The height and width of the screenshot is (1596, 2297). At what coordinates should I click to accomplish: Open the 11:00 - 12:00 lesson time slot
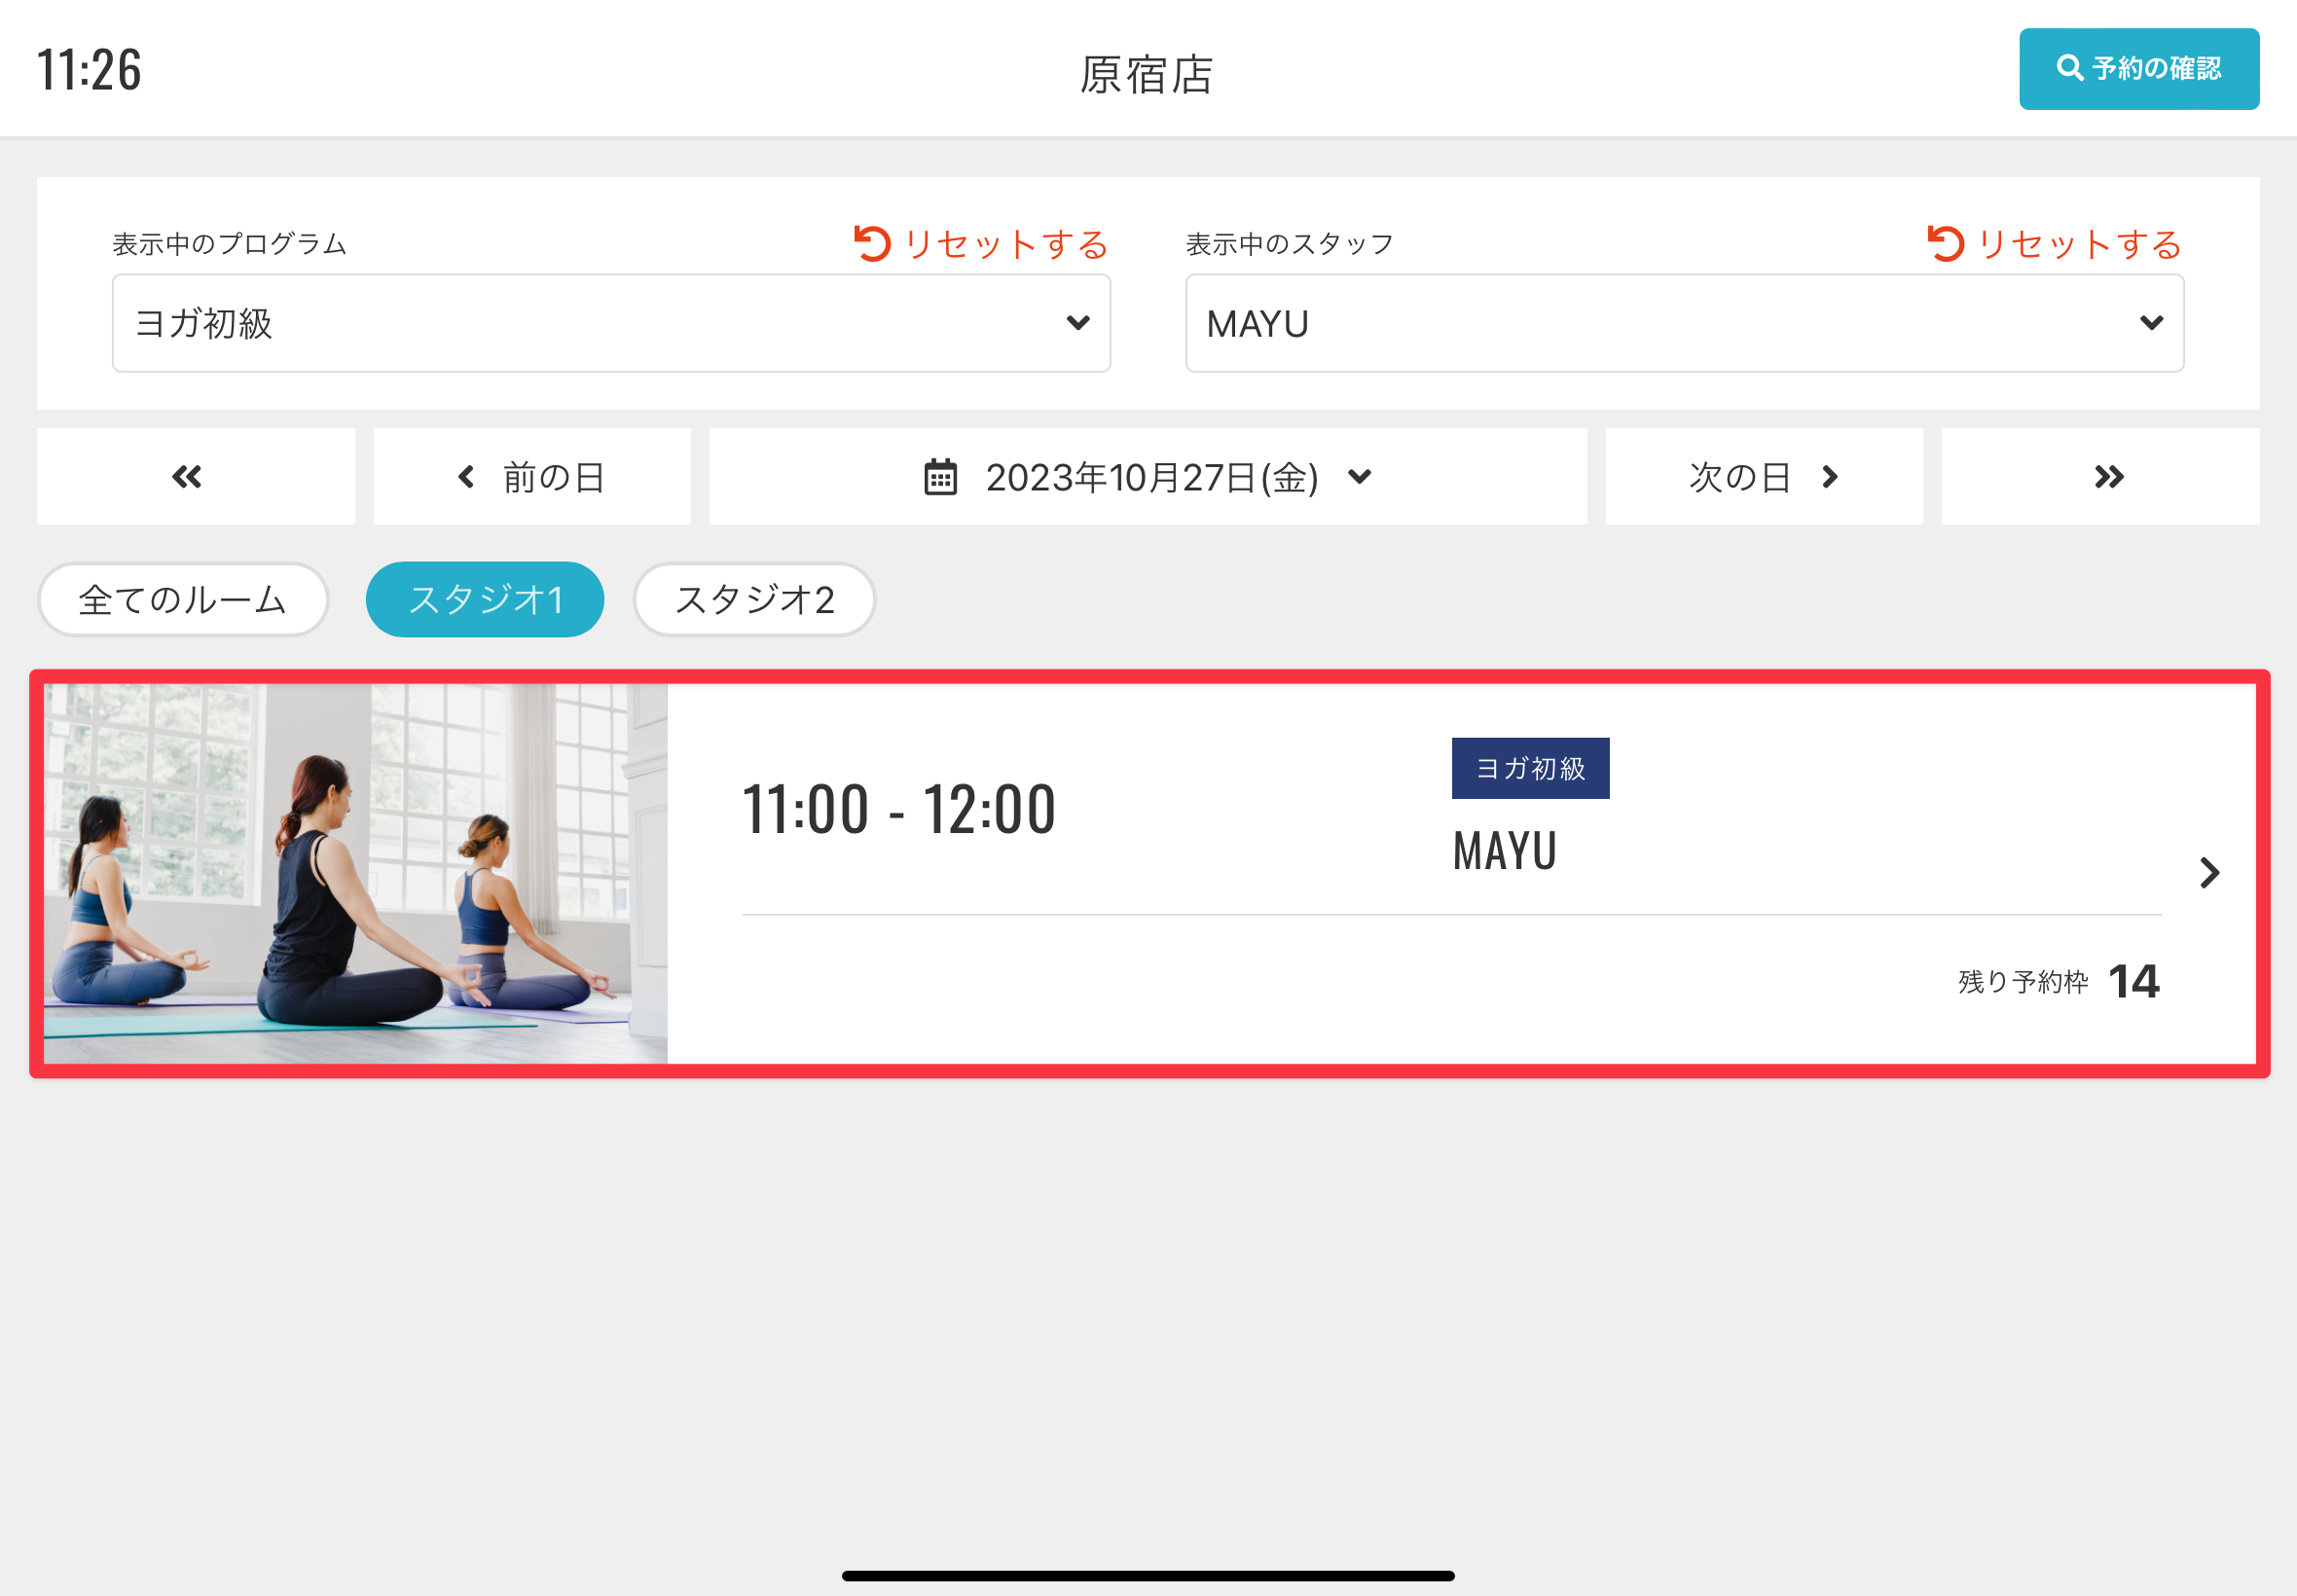pos(898,808)
